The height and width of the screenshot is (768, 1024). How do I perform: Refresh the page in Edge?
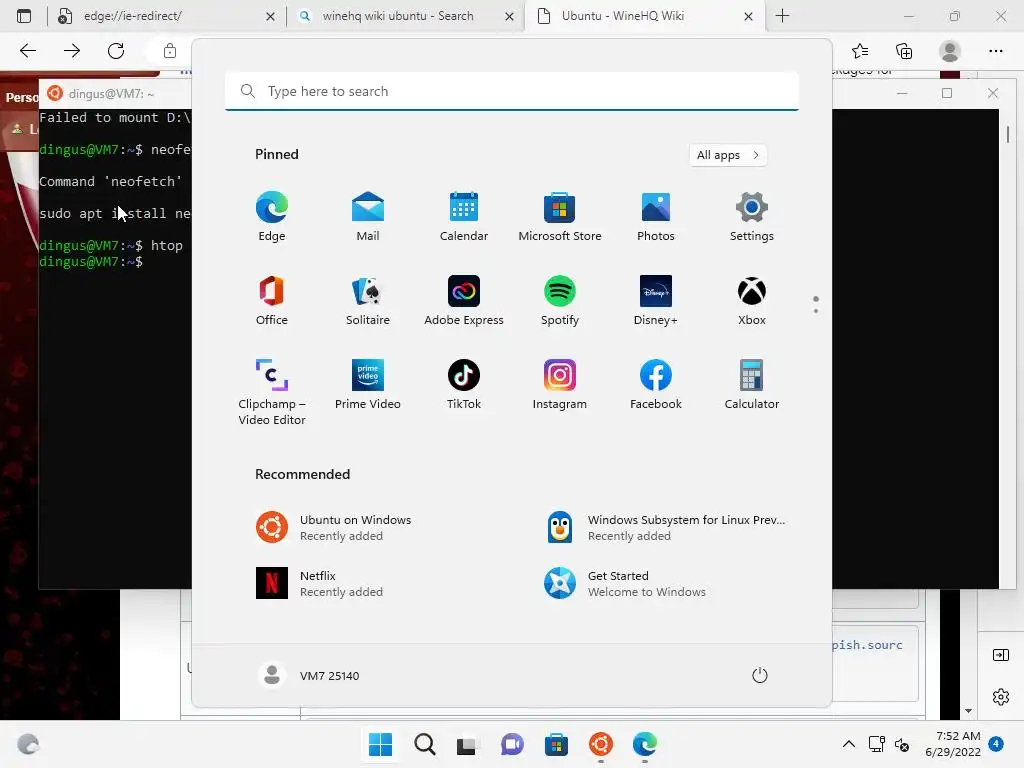(116, 50)
